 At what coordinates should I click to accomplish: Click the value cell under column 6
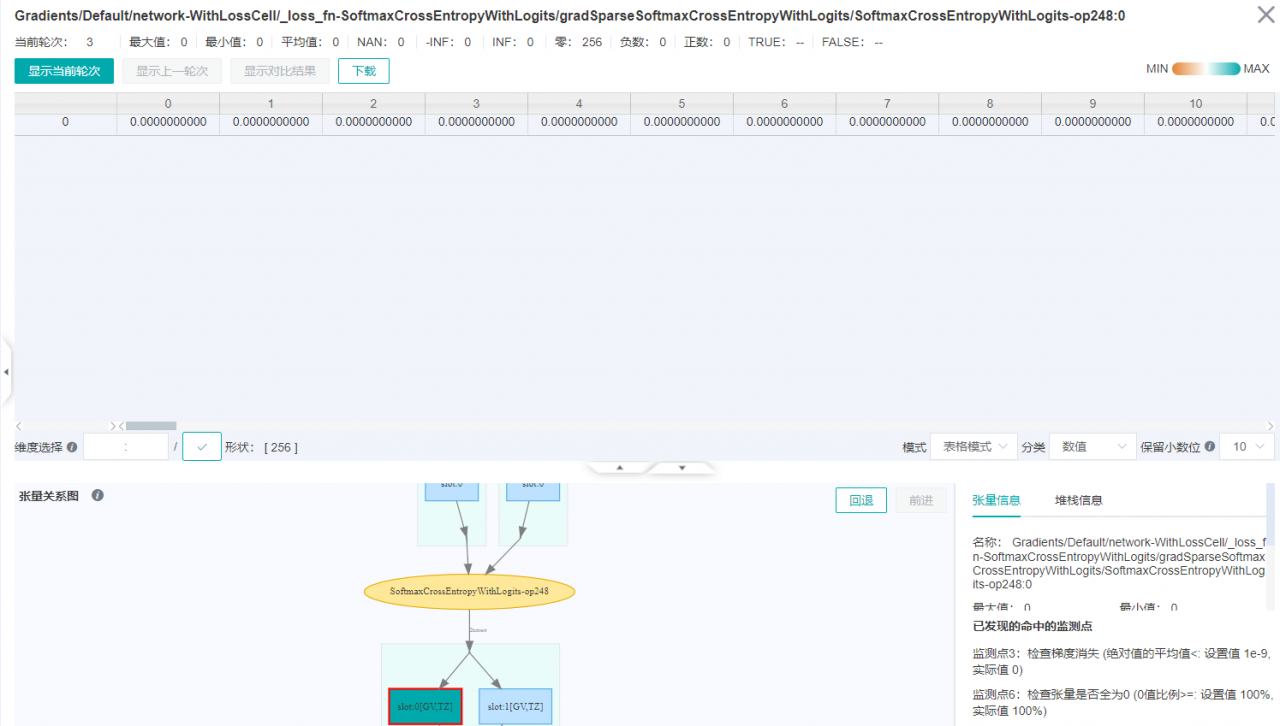[785, 122]
